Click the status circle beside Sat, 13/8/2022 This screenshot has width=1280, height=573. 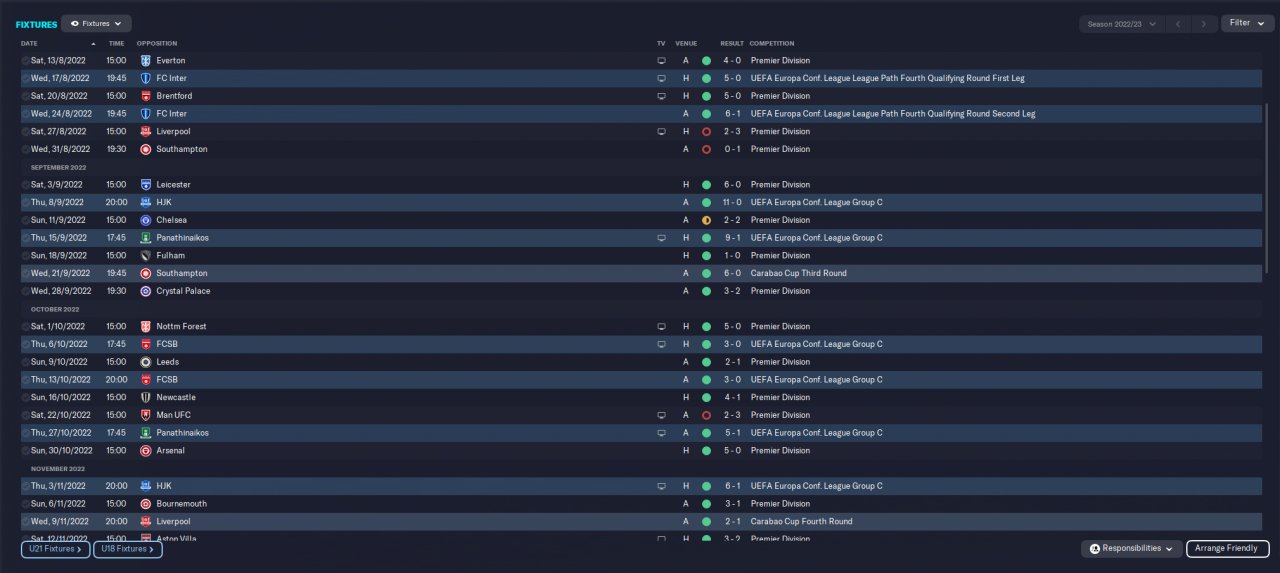click(26, 61)
